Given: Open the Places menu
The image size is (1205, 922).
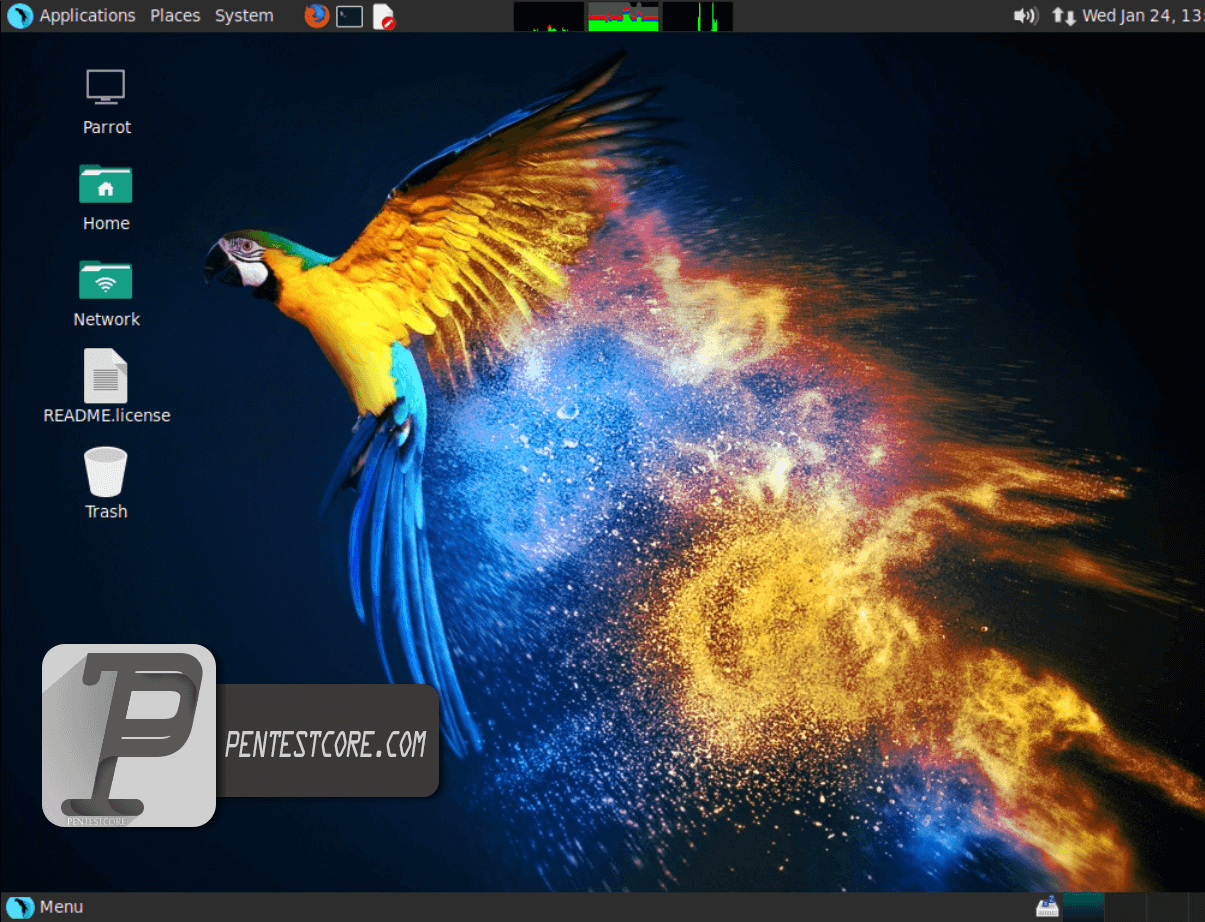Looking at the screenshot, I should tap(175, 16).
